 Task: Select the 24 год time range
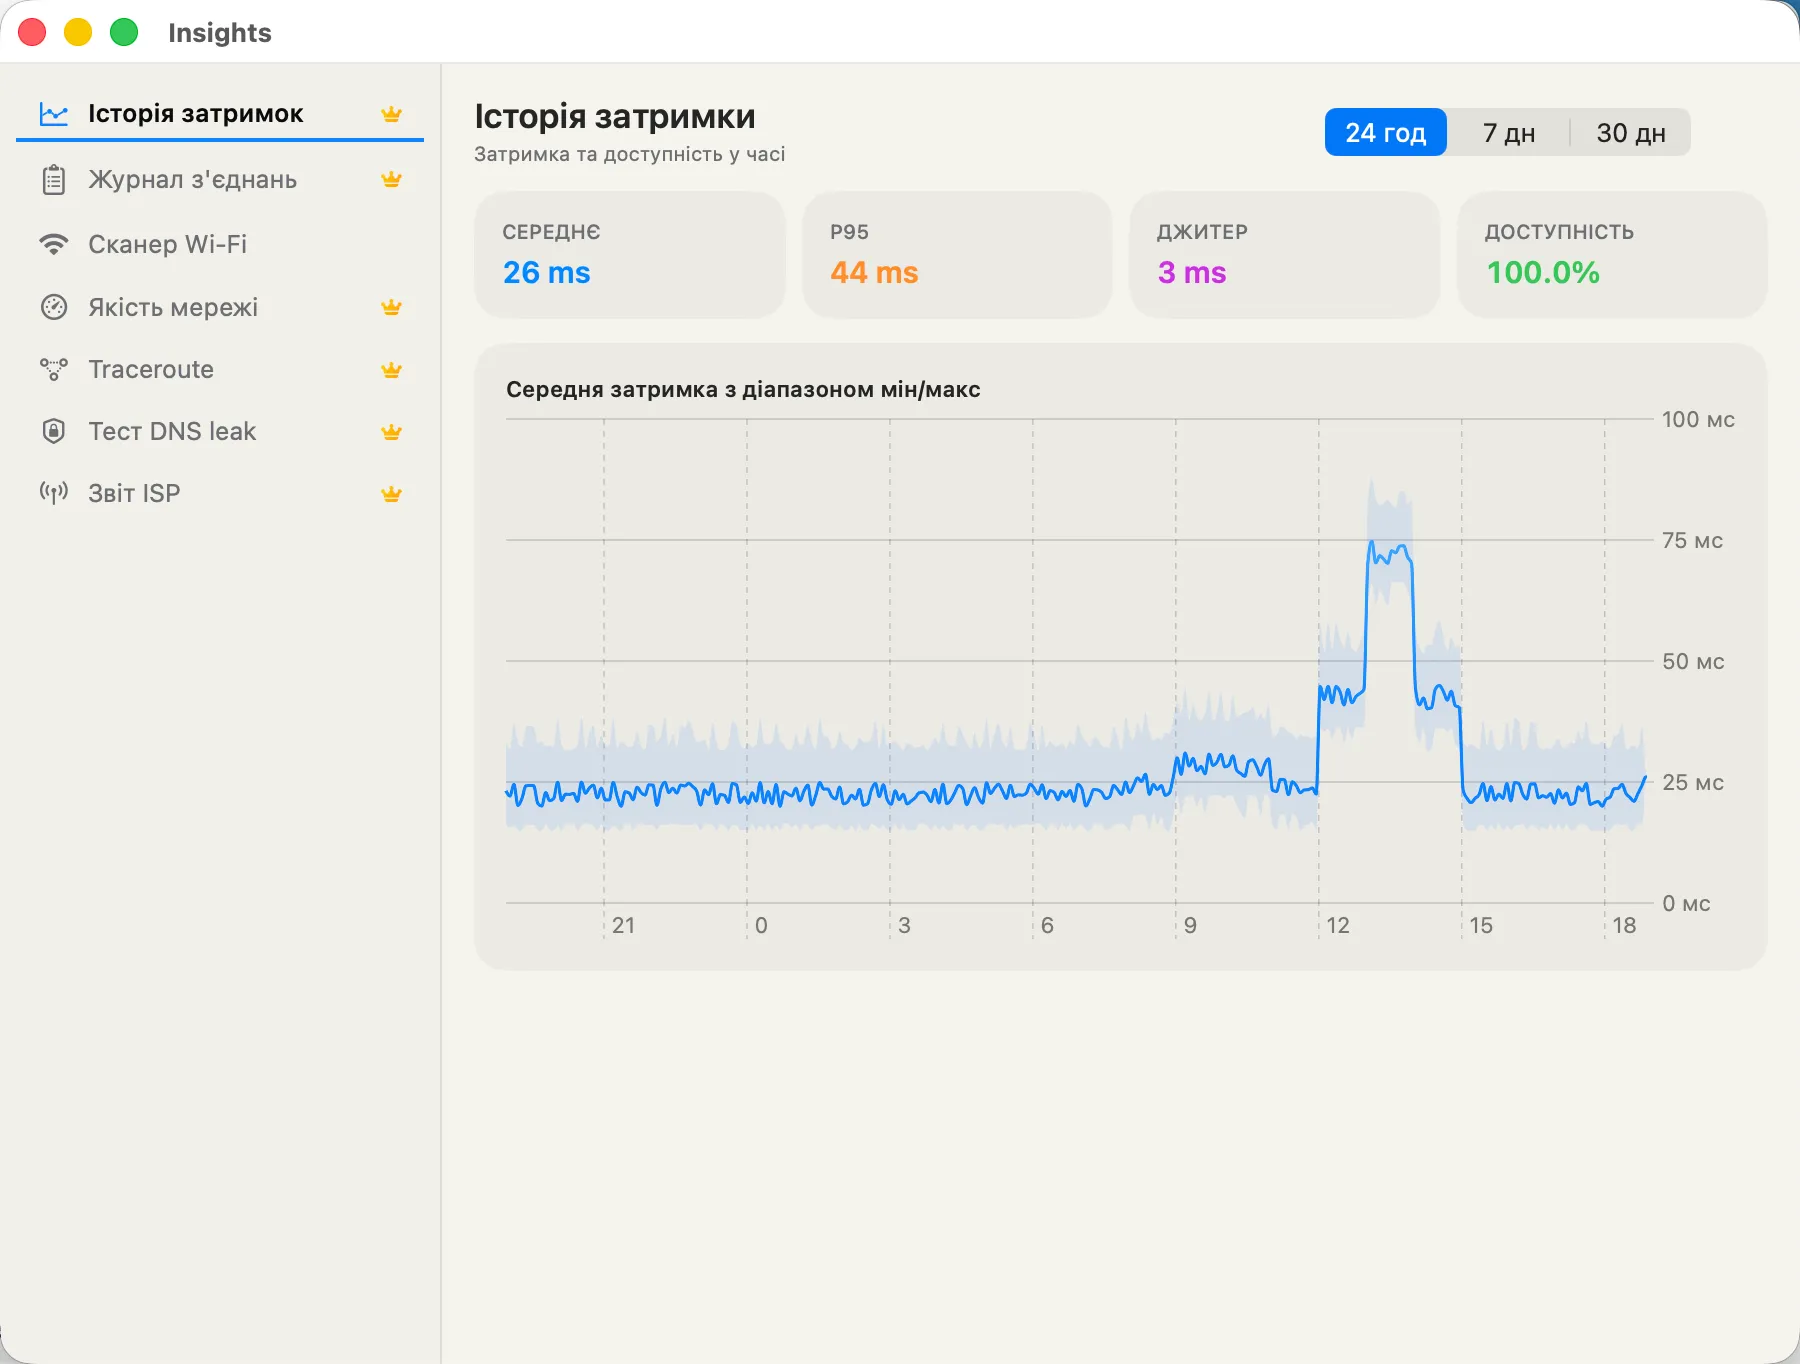[1386, 133]
